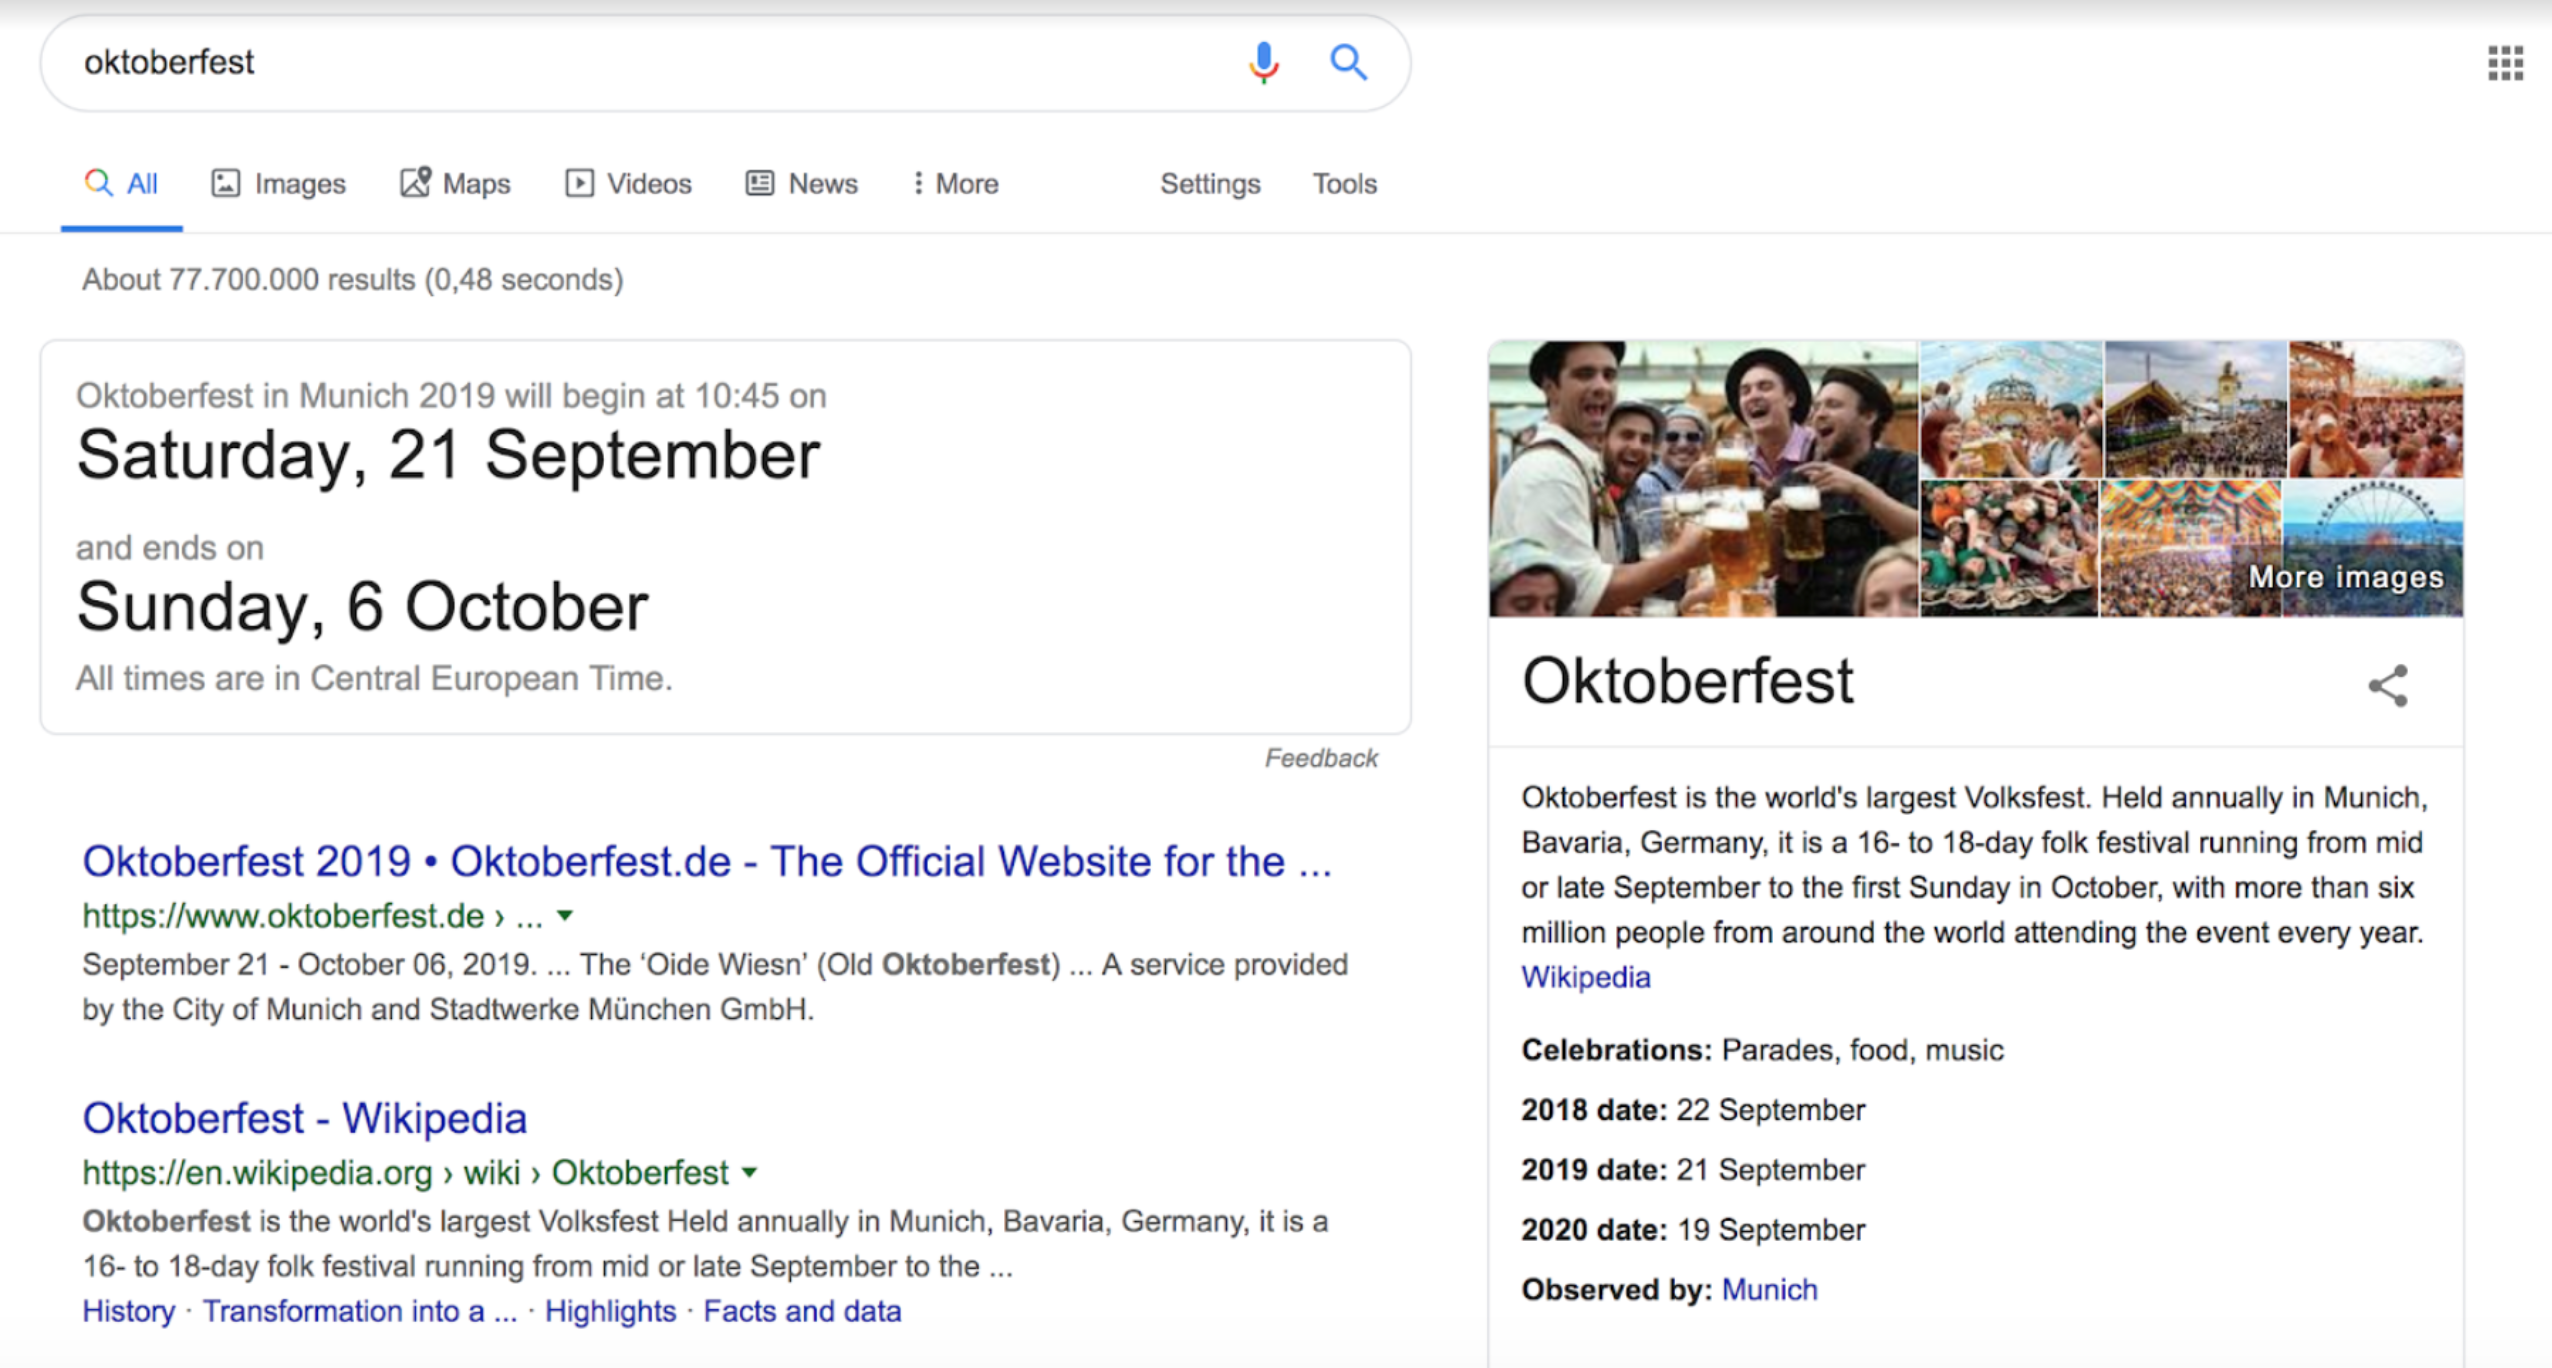Expand dropdown arrow beside Wikipedia result URL
The width and height of the screenshot is (2552, 1368).
pyautogui.click(x=750, y=1172)
